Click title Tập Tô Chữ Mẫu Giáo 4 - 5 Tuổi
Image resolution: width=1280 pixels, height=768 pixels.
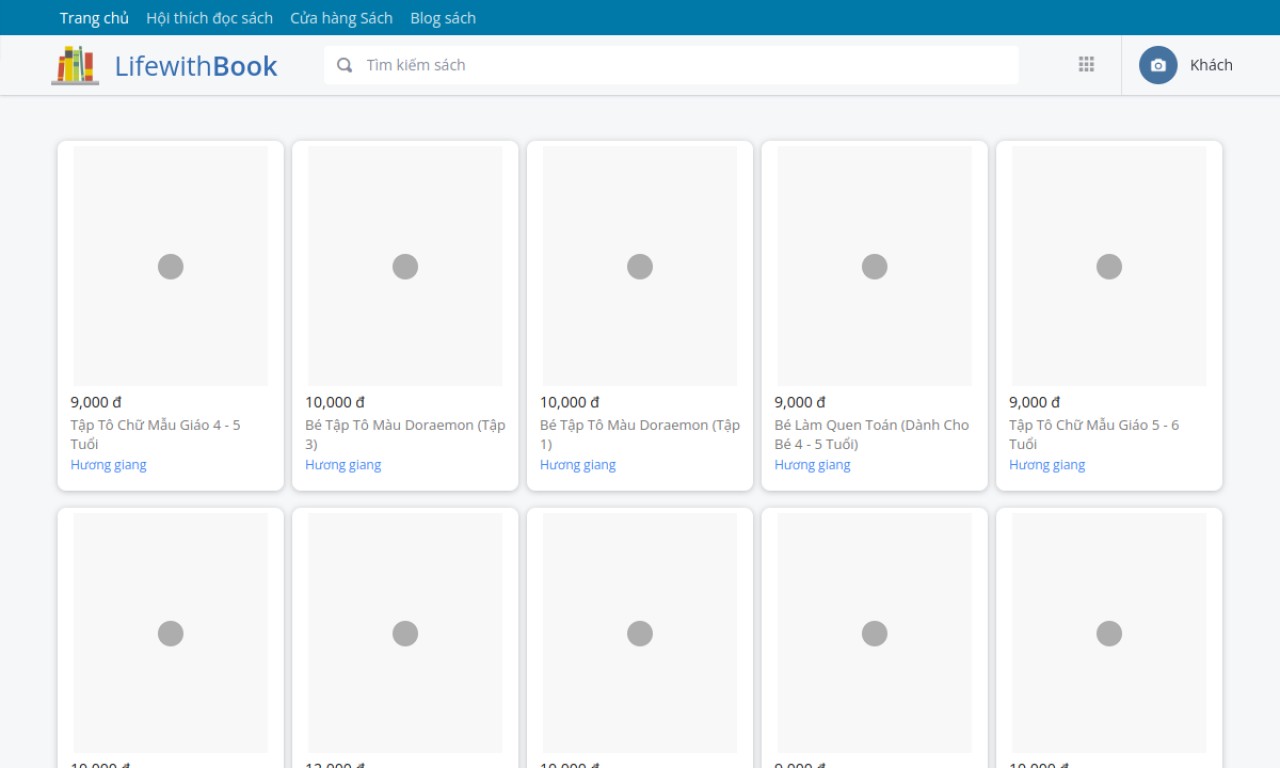coord(155,434)
